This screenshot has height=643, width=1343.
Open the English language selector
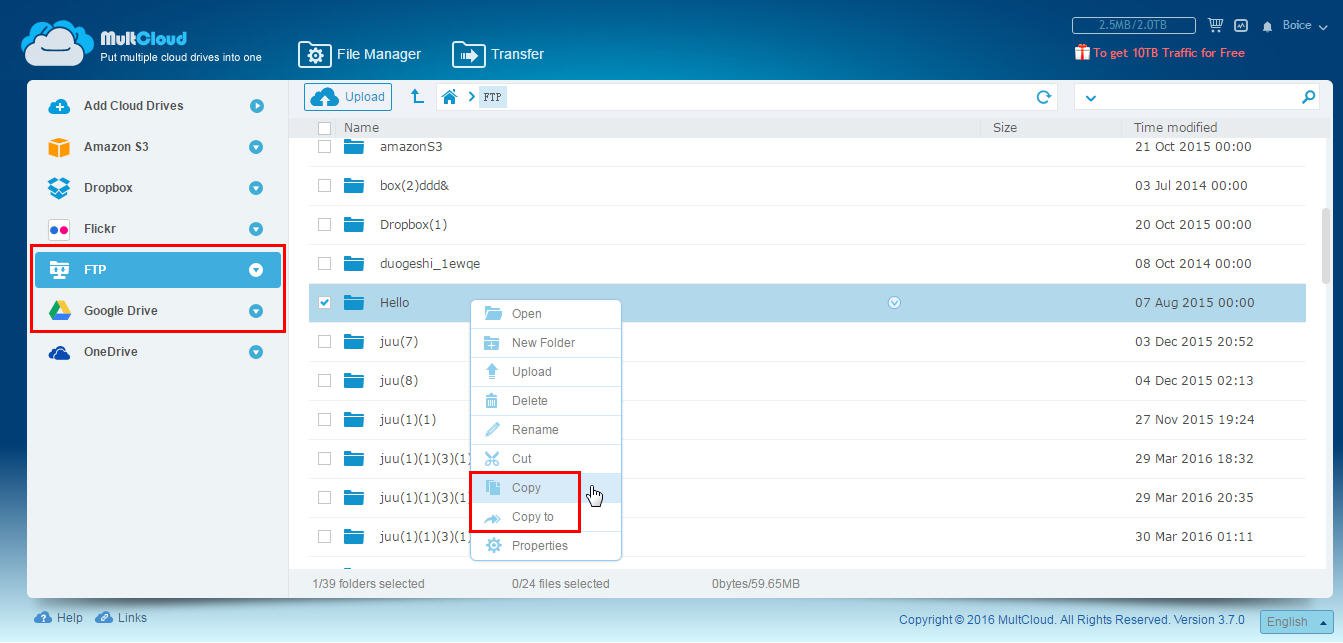coord(1296,621)
